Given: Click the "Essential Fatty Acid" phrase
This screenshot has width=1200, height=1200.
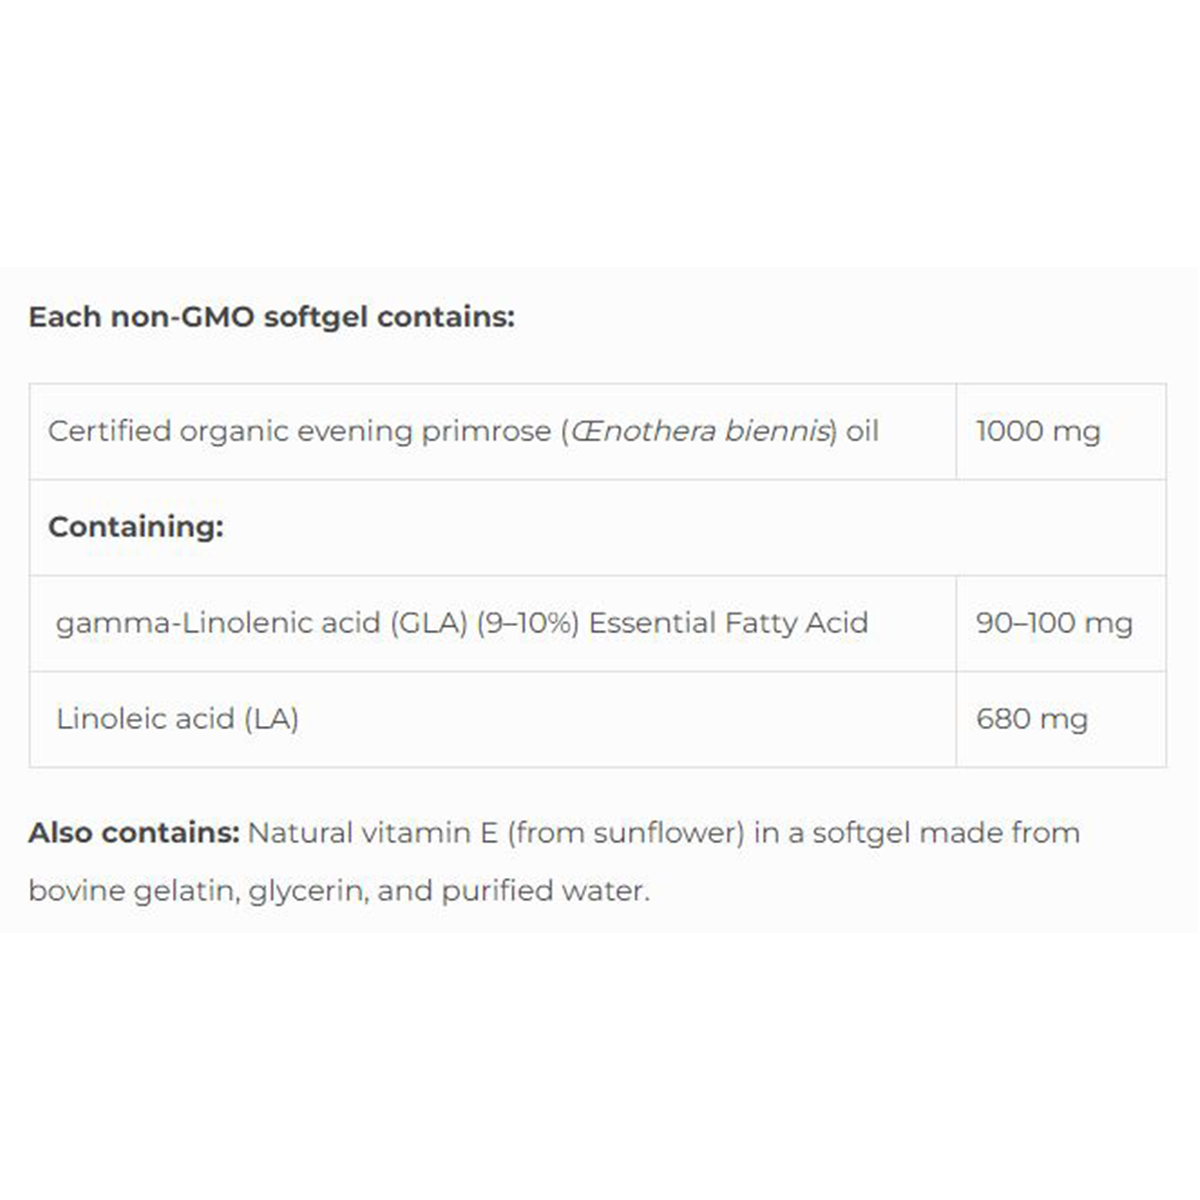Looking at the screenshot, I should [728, 623].
